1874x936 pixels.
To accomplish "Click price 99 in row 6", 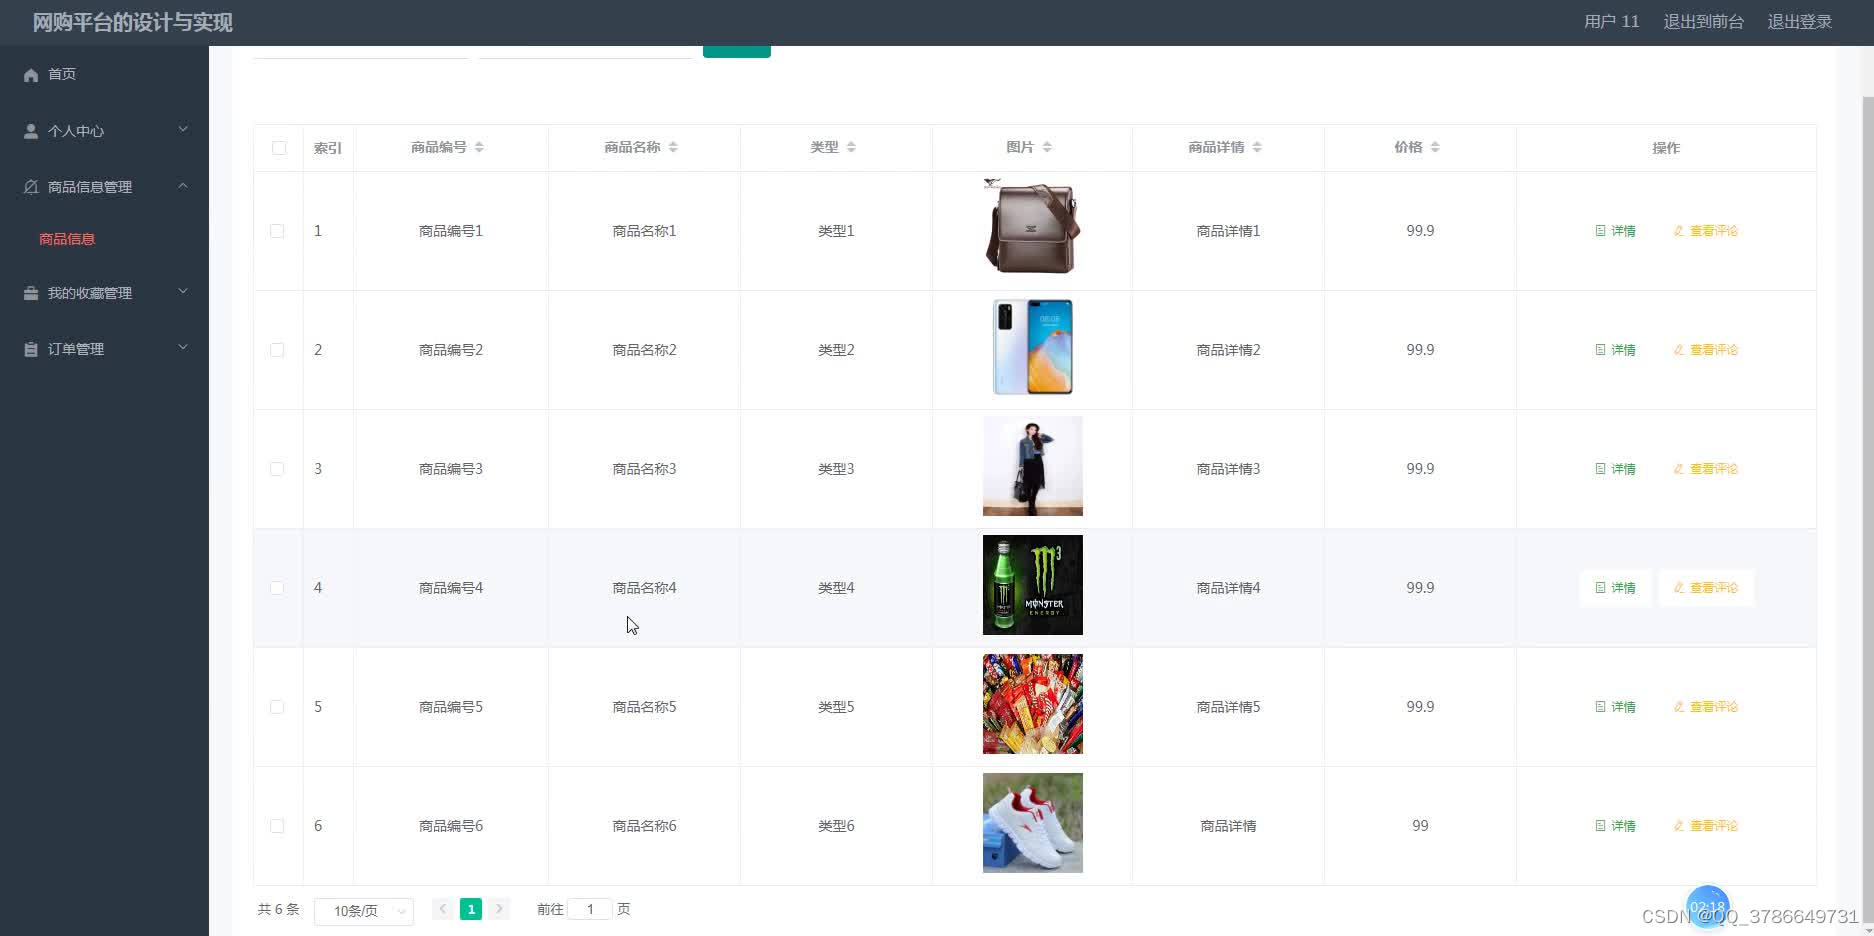I will 1420,826.
